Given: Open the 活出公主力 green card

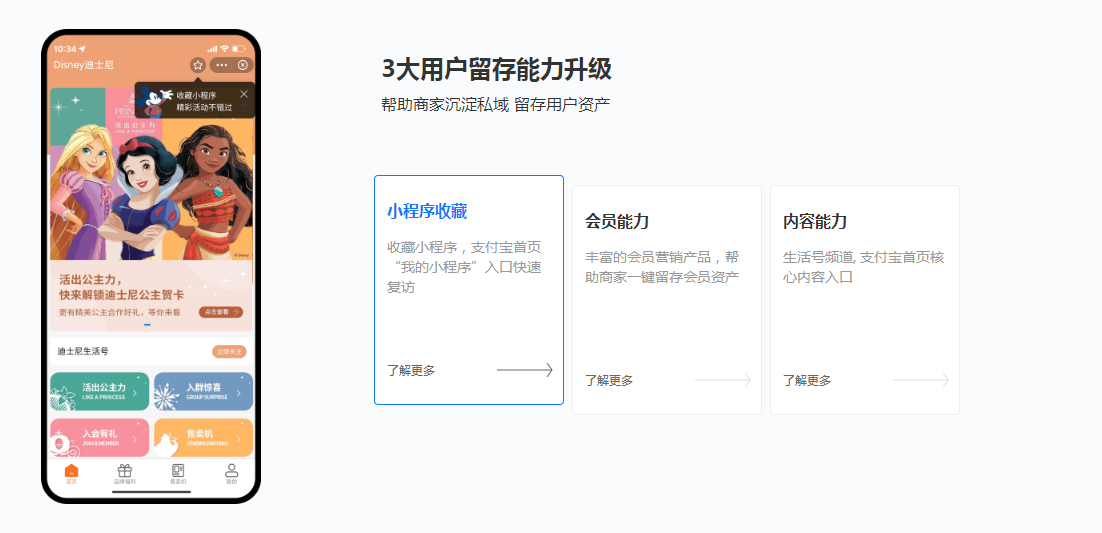Looking at the screenshot, I should [99, 391].
